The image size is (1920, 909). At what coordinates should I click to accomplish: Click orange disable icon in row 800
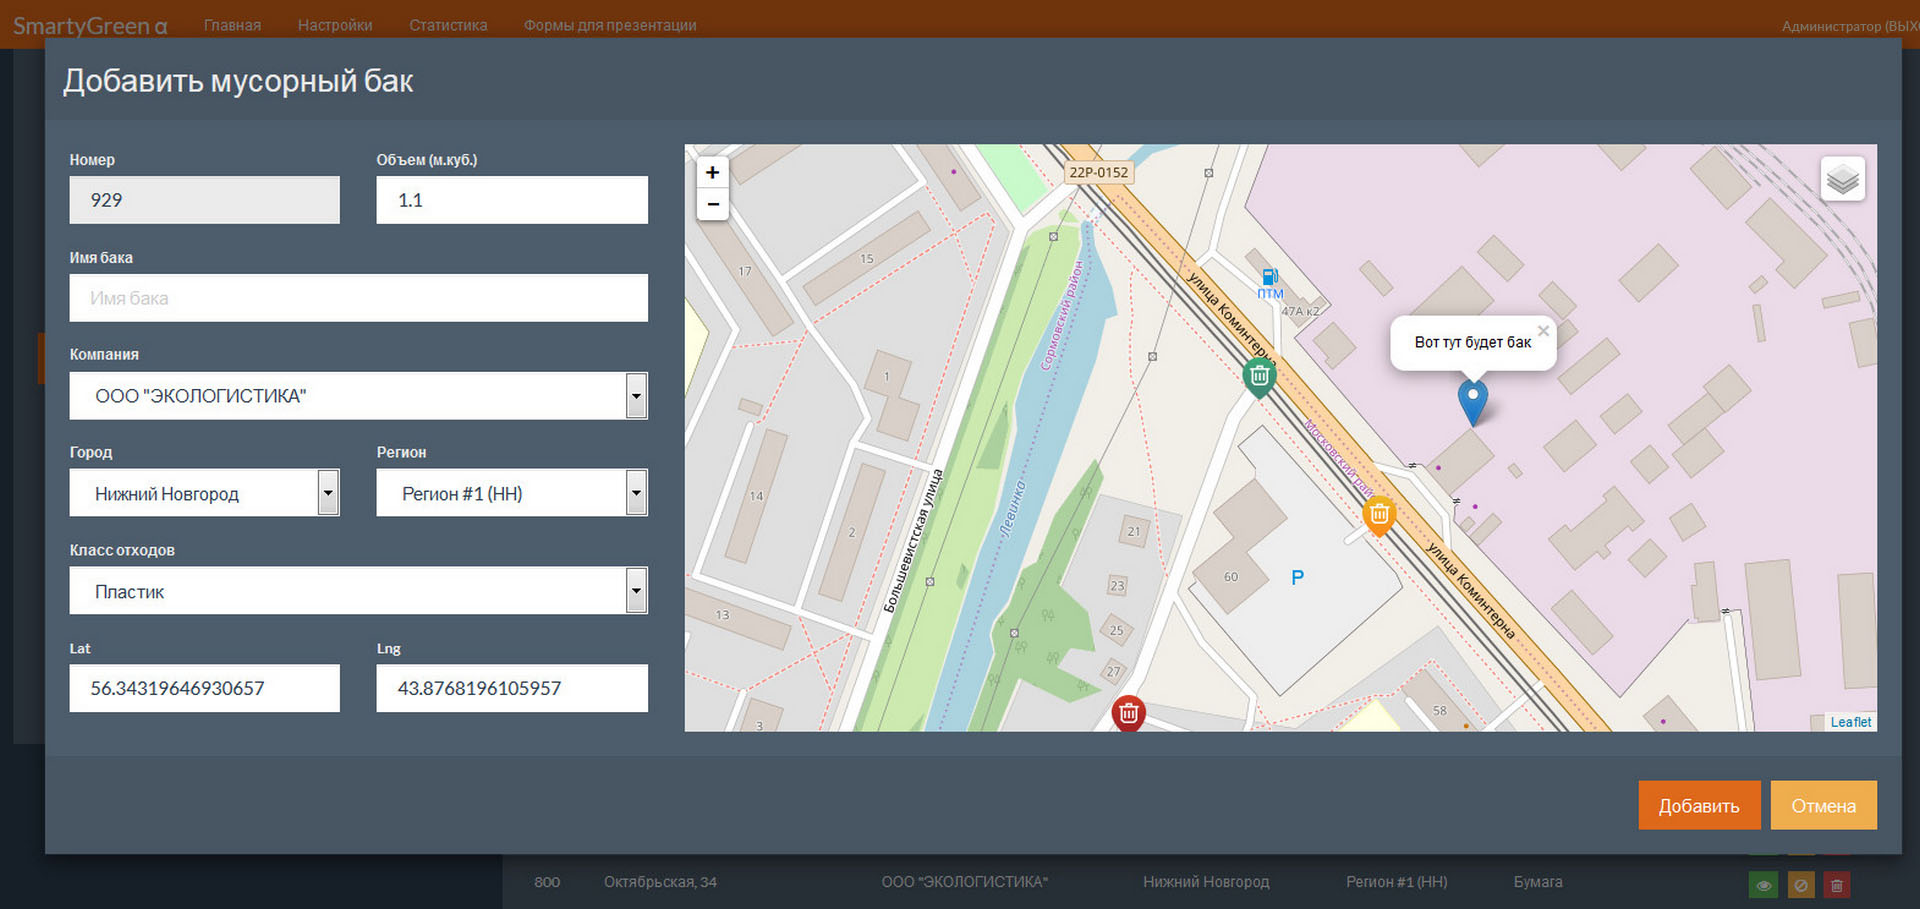click(1801, 885)
